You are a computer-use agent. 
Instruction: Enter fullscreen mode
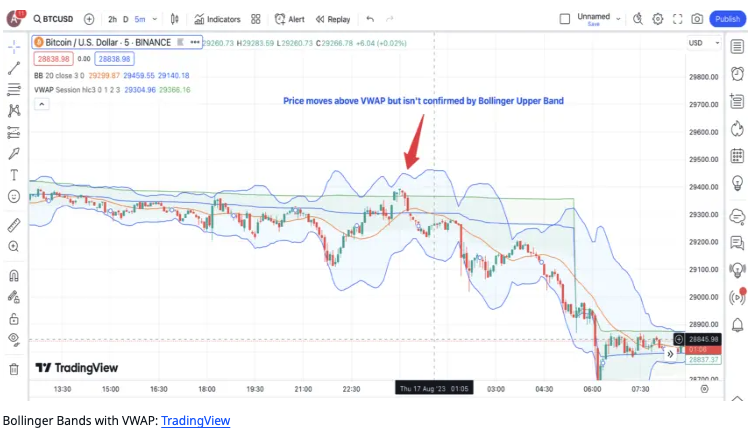tap(677, 19)
